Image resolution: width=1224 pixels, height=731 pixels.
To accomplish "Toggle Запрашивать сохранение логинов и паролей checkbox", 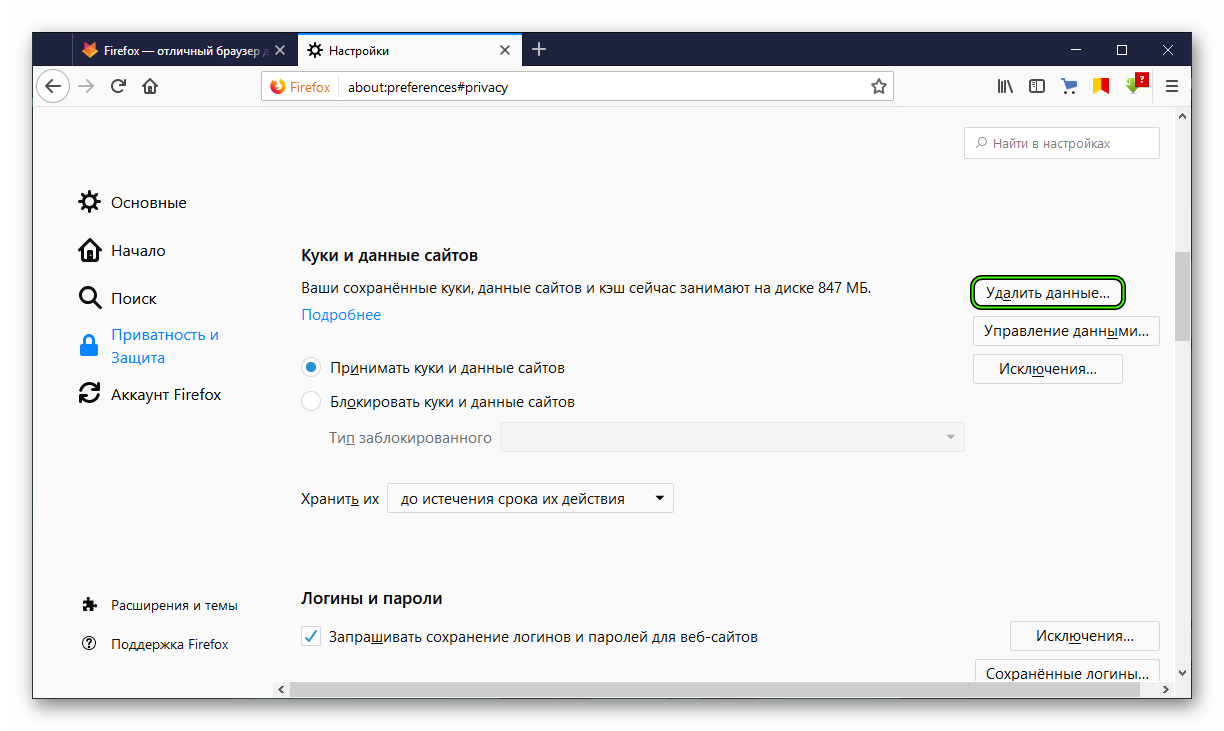I will click(311, 636).
